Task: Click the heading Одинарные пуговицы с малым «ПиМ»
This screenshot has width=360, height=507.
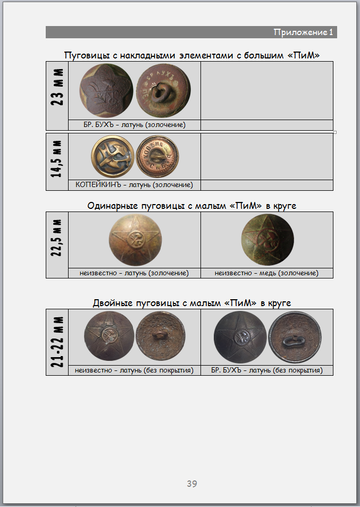Action: [192, 206]
